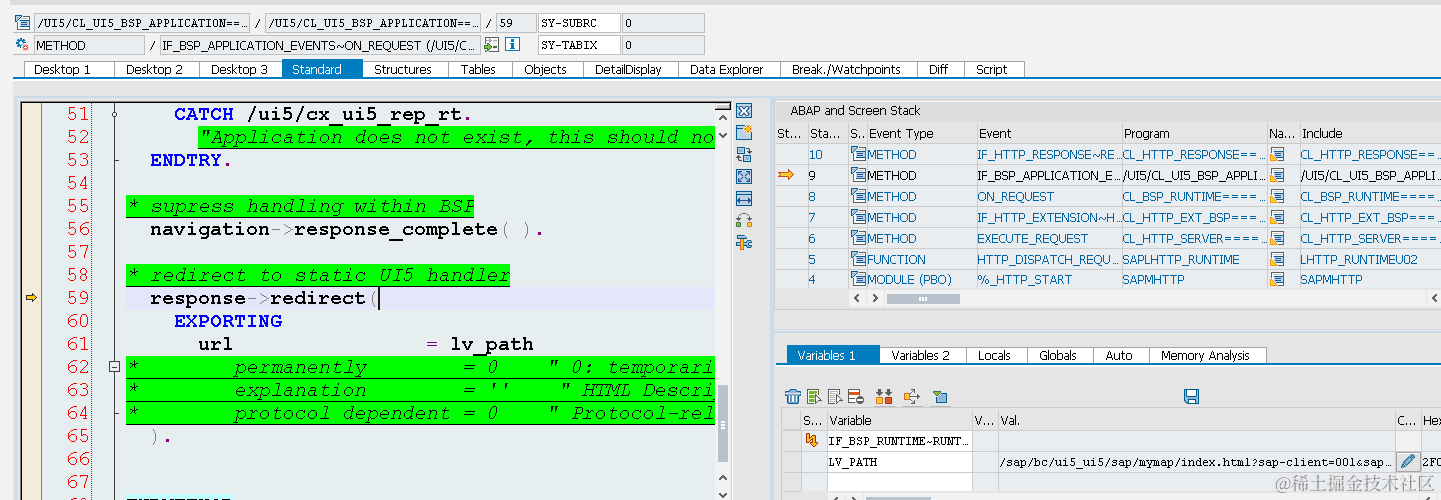This screenshot has width=1441, height=500.
Task: Switch to the Auto tab
Action: pyautogui.click(x=1119, y=355)
